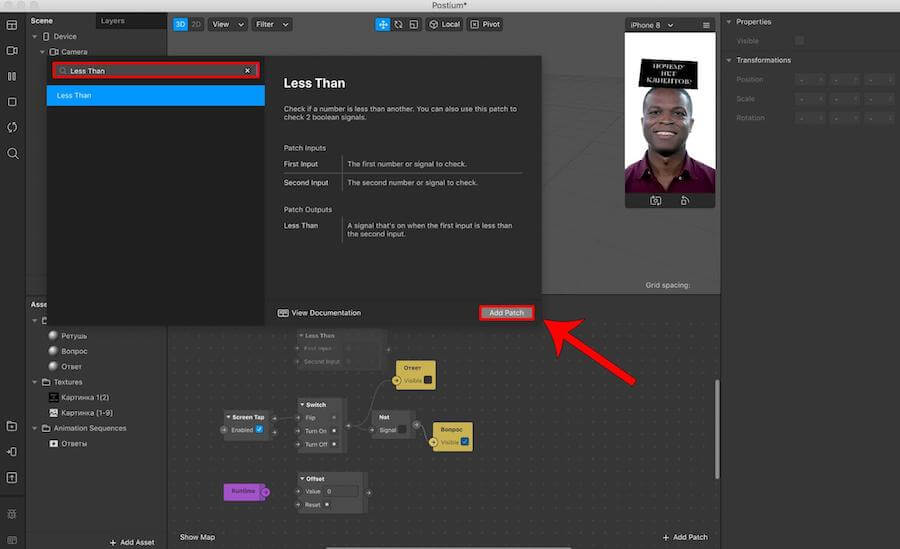Click the Not patch output port
This screenshot has height=549, width=900.
[x=416, y=425]
